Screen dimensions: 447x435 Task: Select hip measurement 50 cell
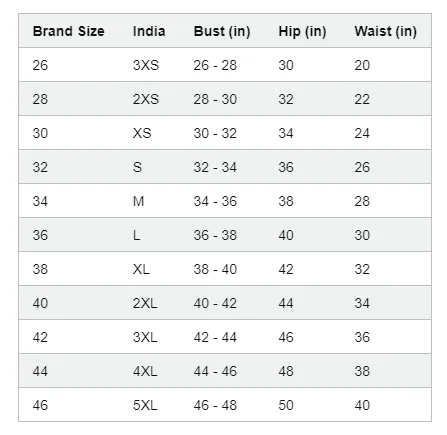point(286,405)
